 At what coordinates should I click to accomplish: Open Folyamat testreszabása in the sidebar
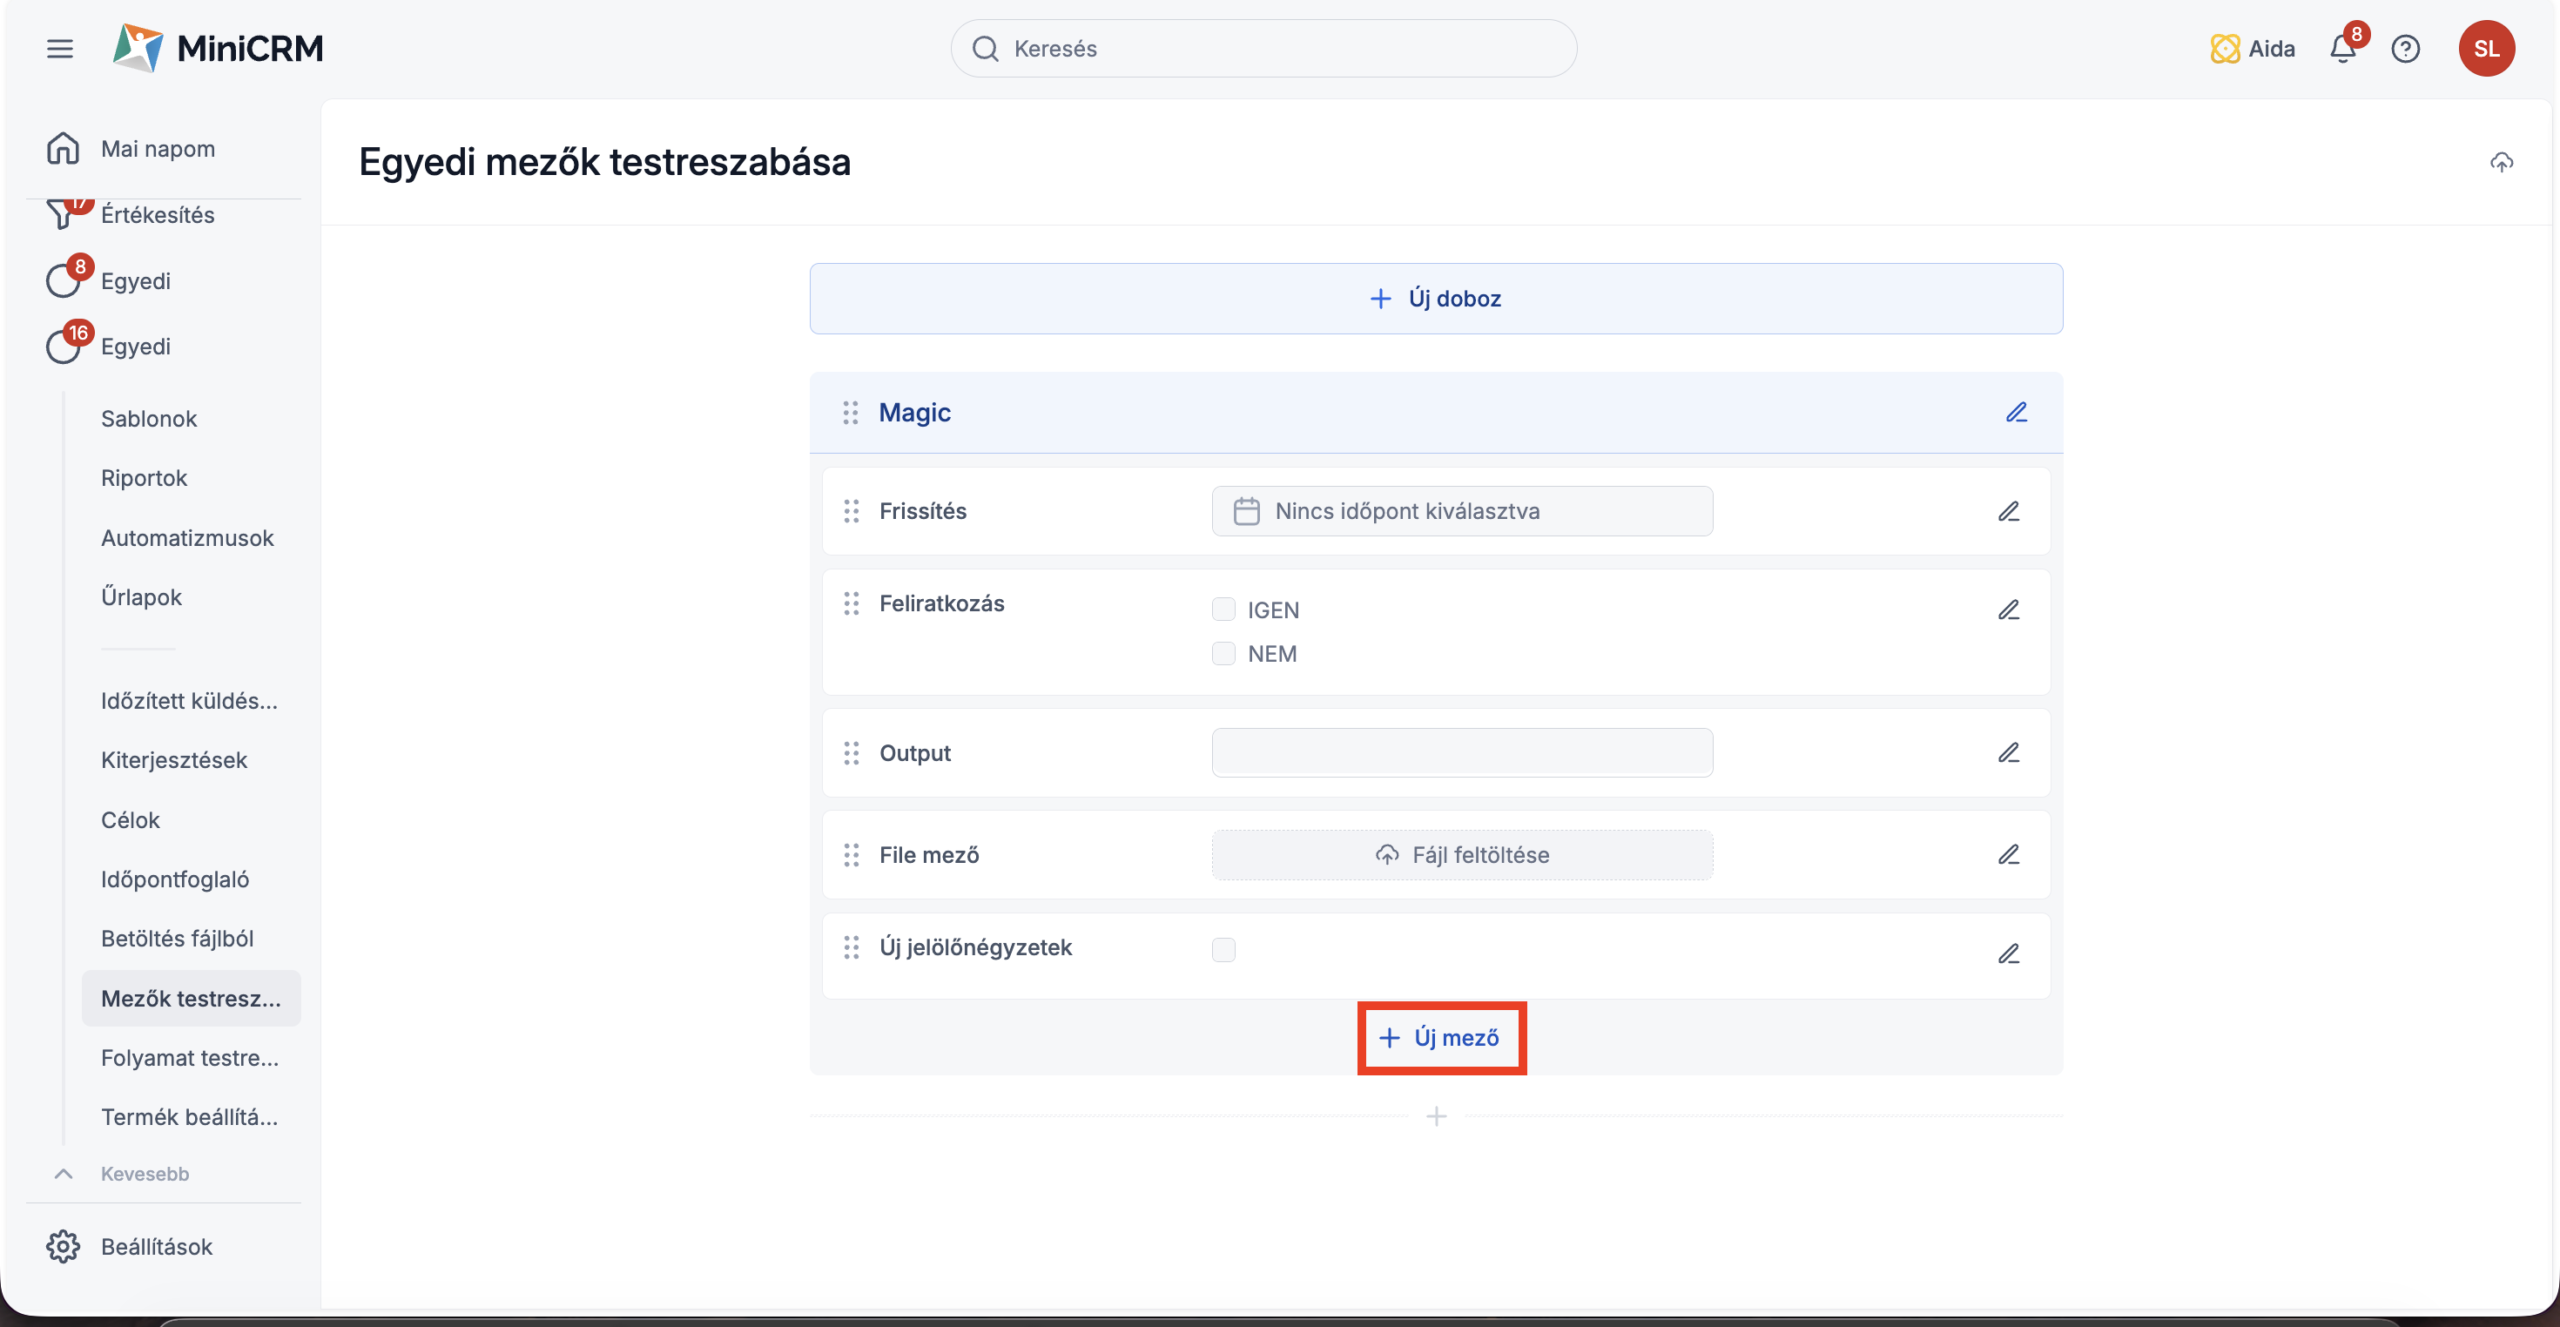pyautogui.click(x=190, y=1057)
